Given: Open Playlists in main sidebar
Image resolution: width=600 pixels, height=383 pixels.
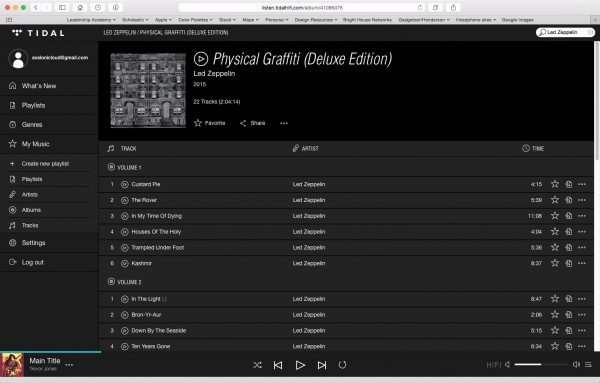Looking at the screenshot, I should coord(49,105).
